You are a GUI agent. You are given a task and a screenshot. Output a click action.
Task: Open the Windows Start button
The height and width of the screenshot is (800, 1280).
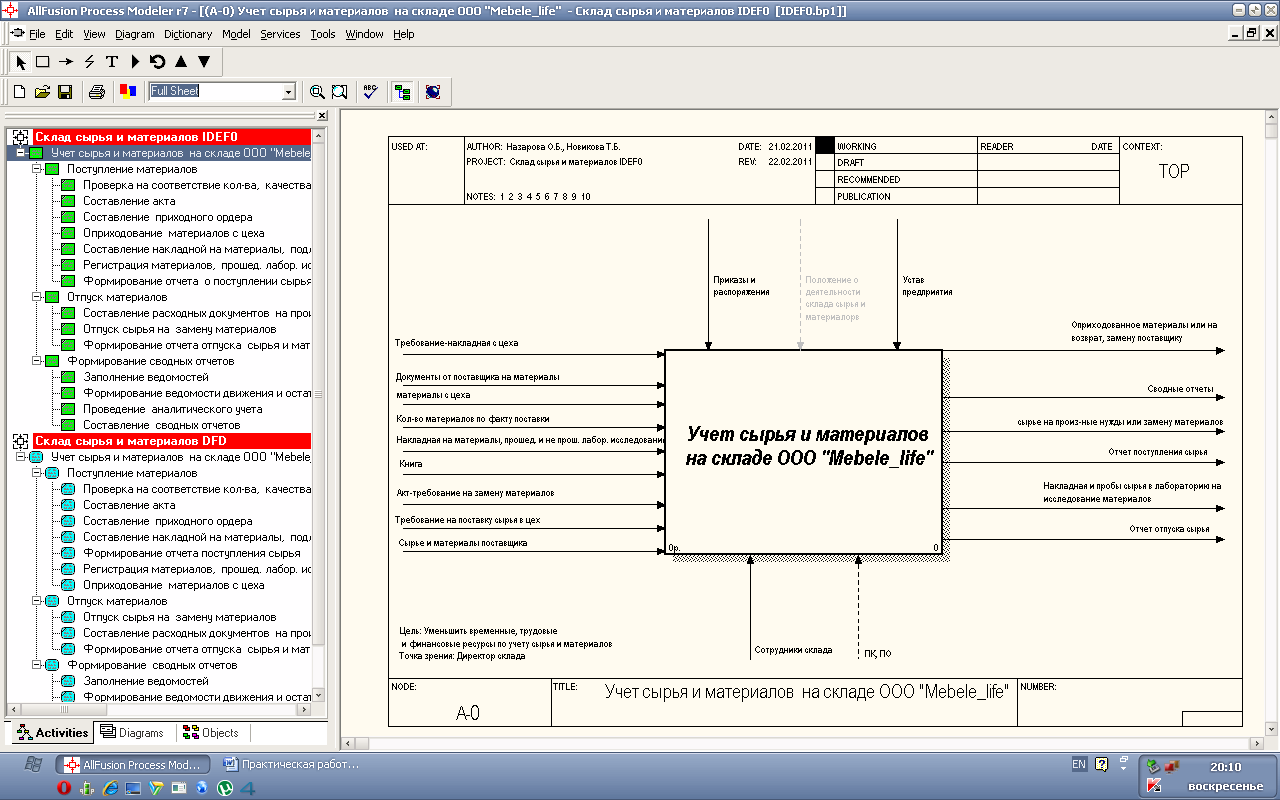click(32, 764)
